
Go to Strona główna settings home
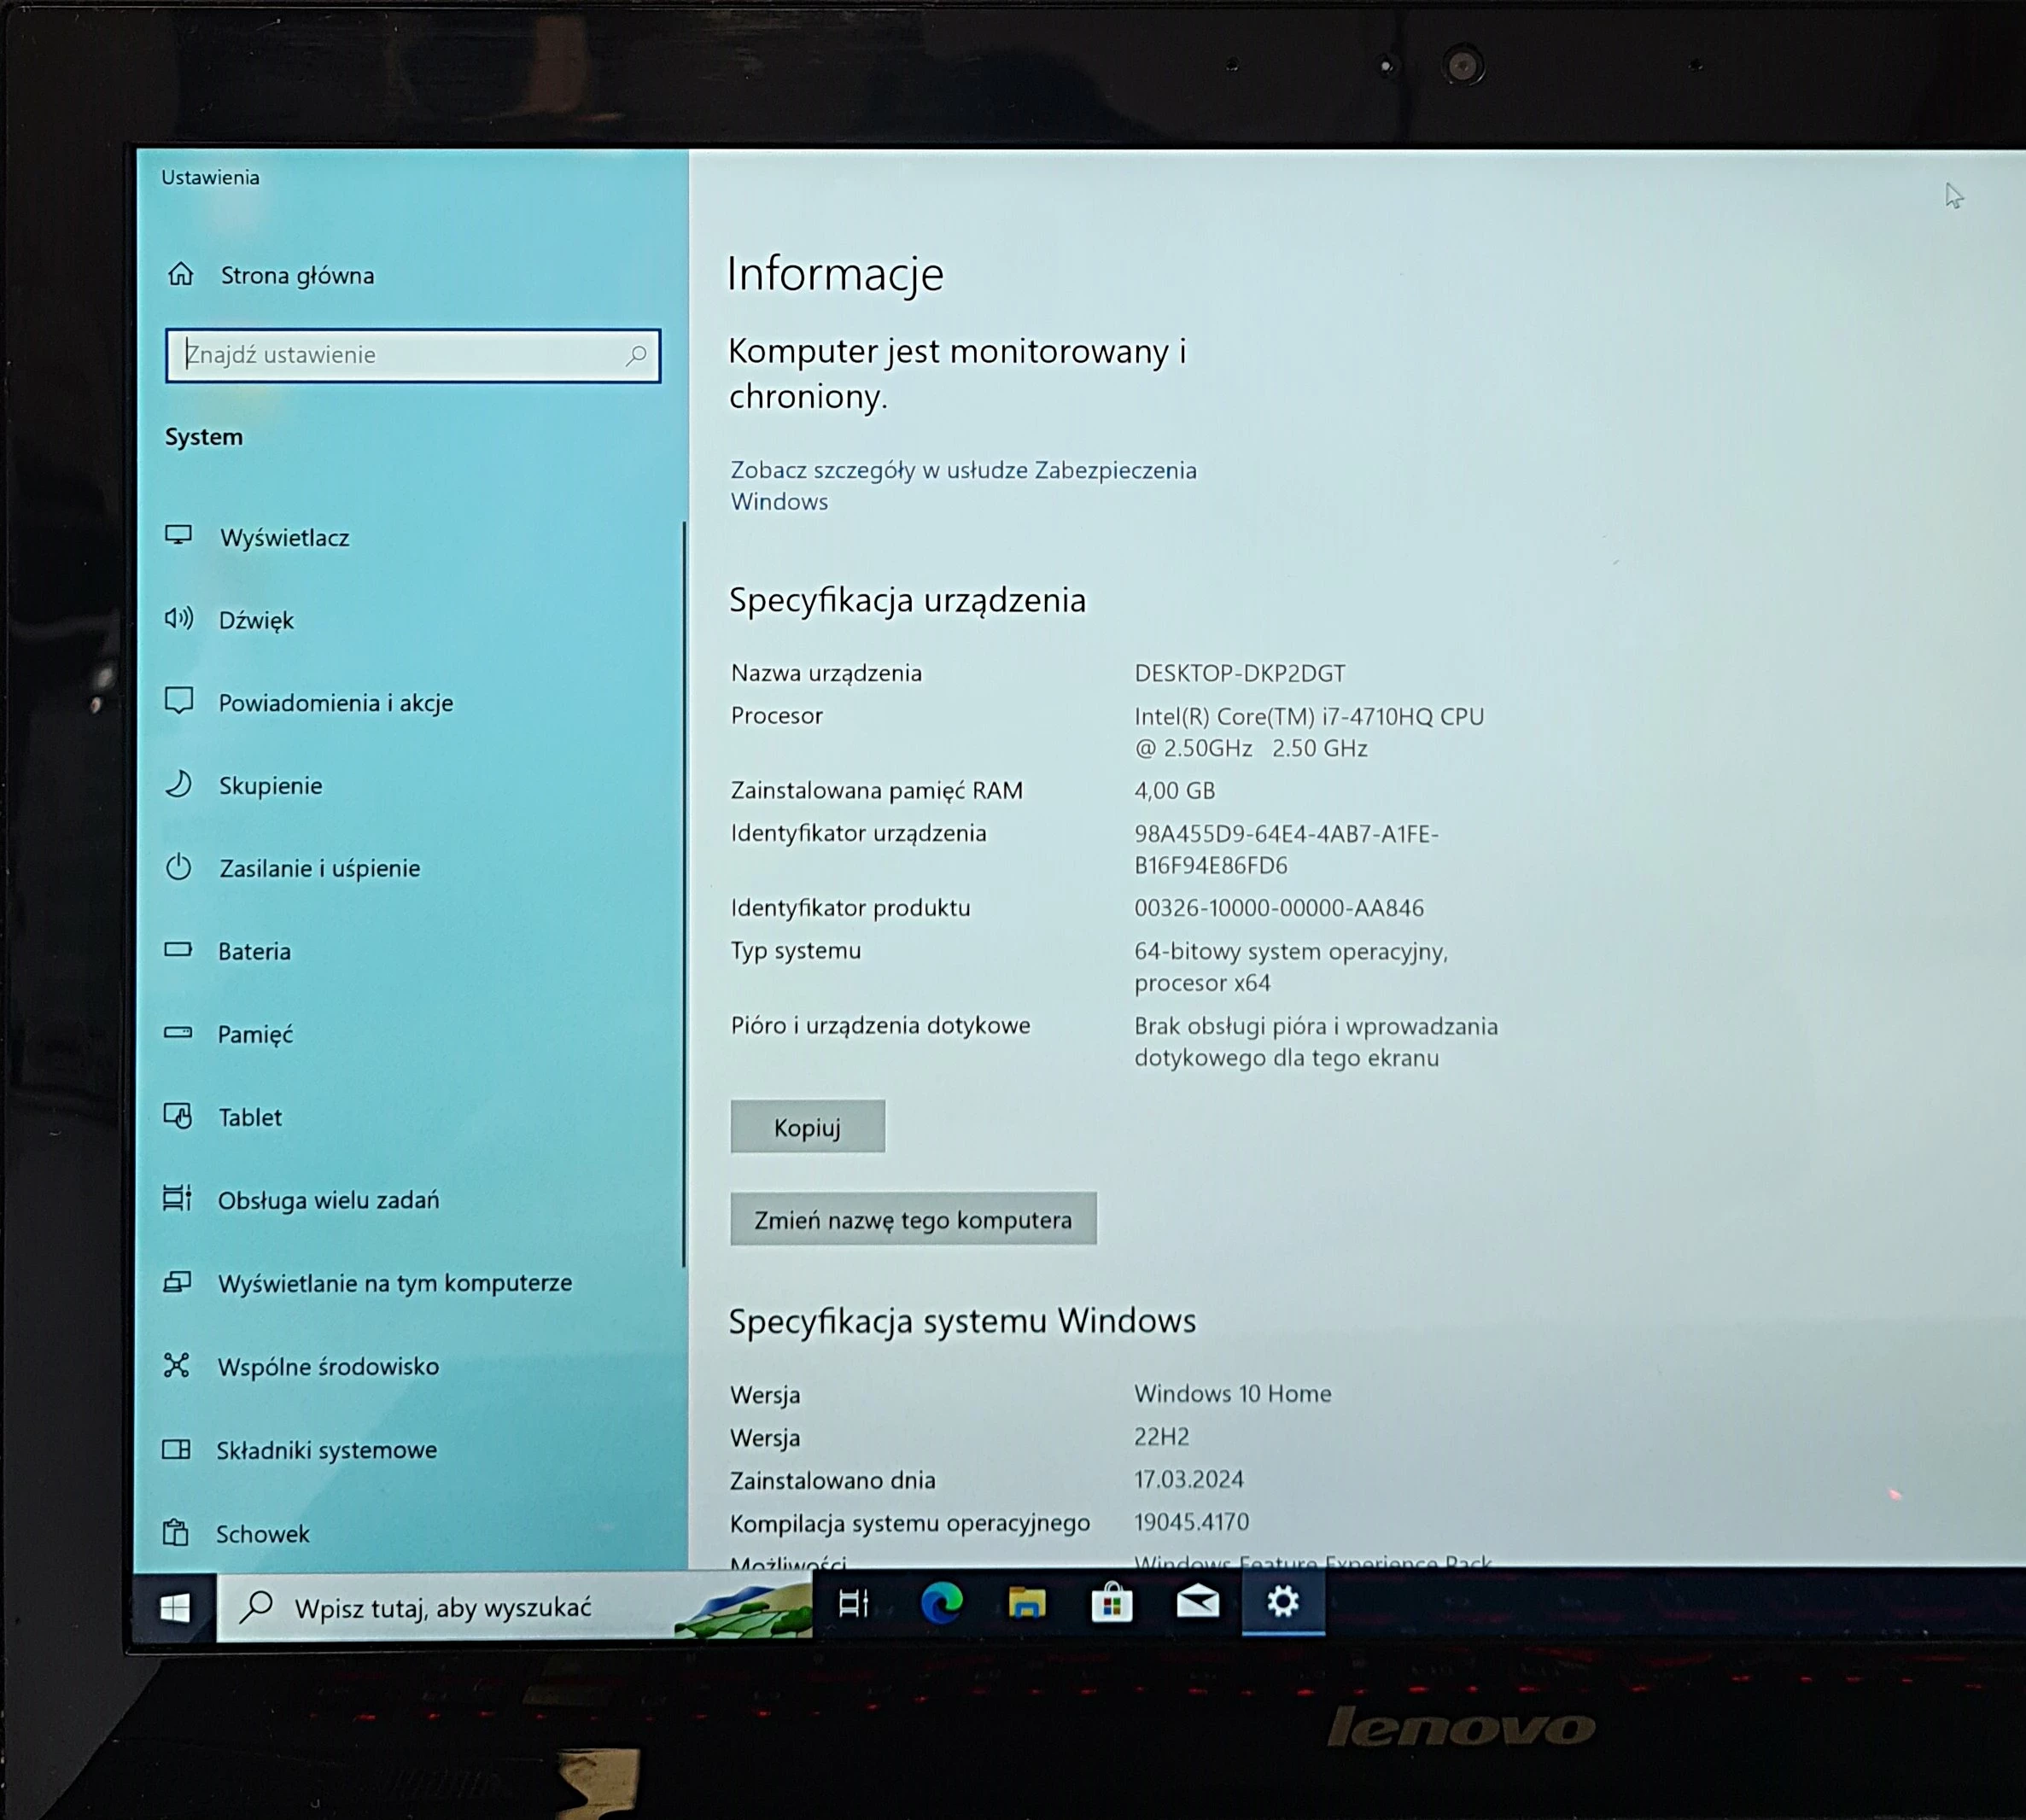[x=297, y=275]
